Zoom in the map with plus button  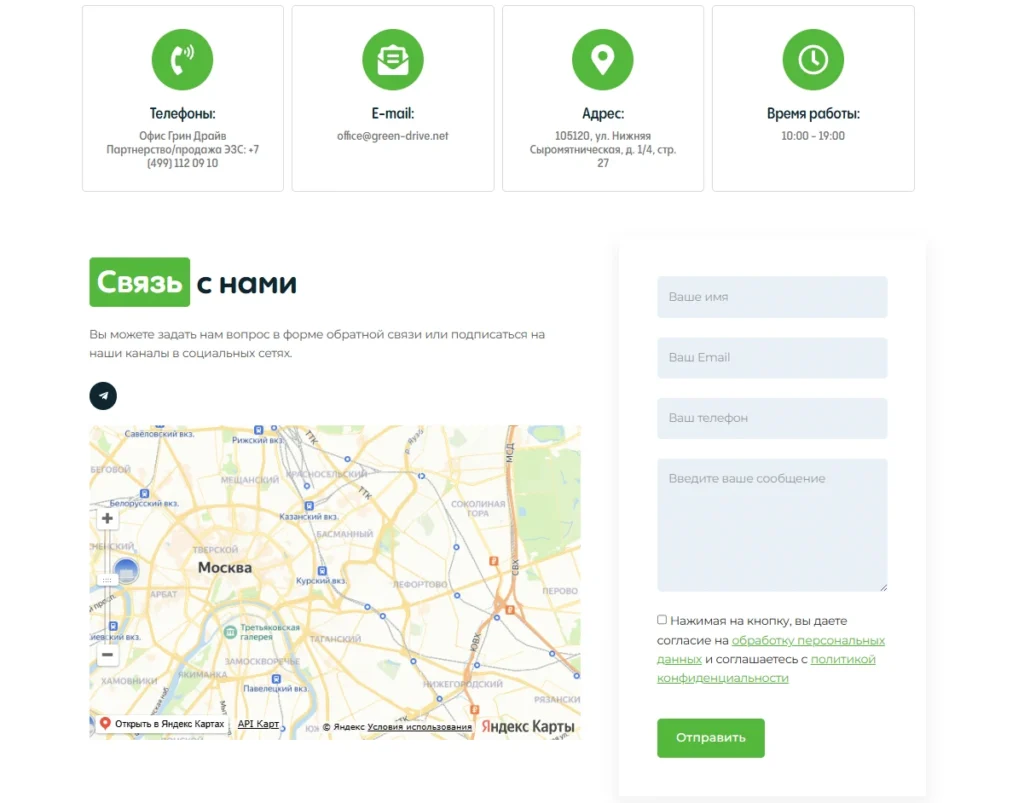107,518
